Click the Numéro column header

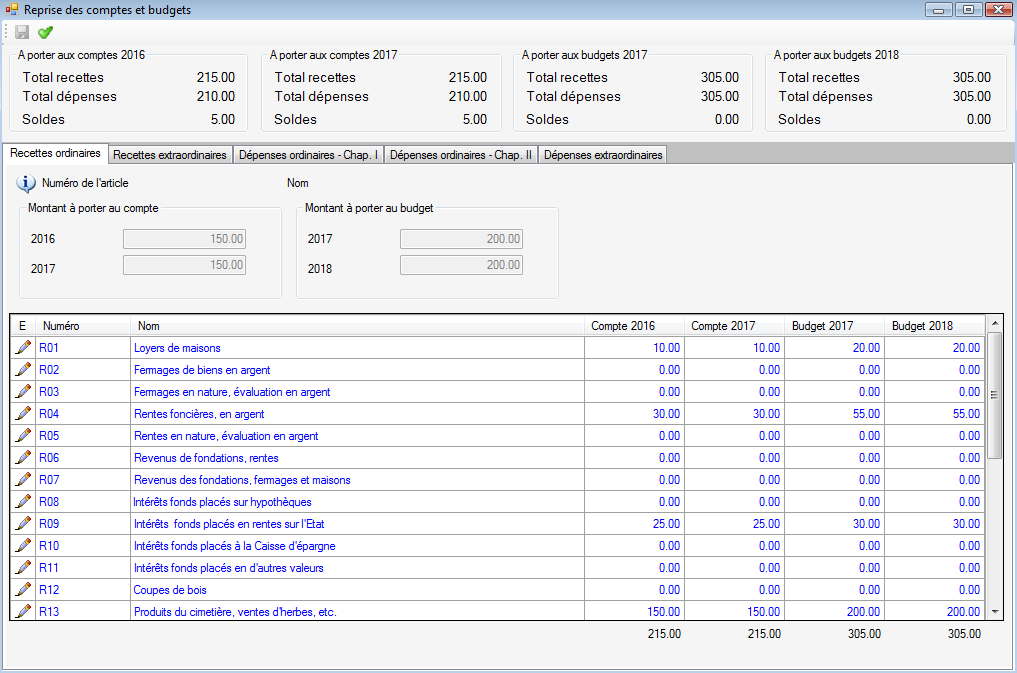[84, 325]
